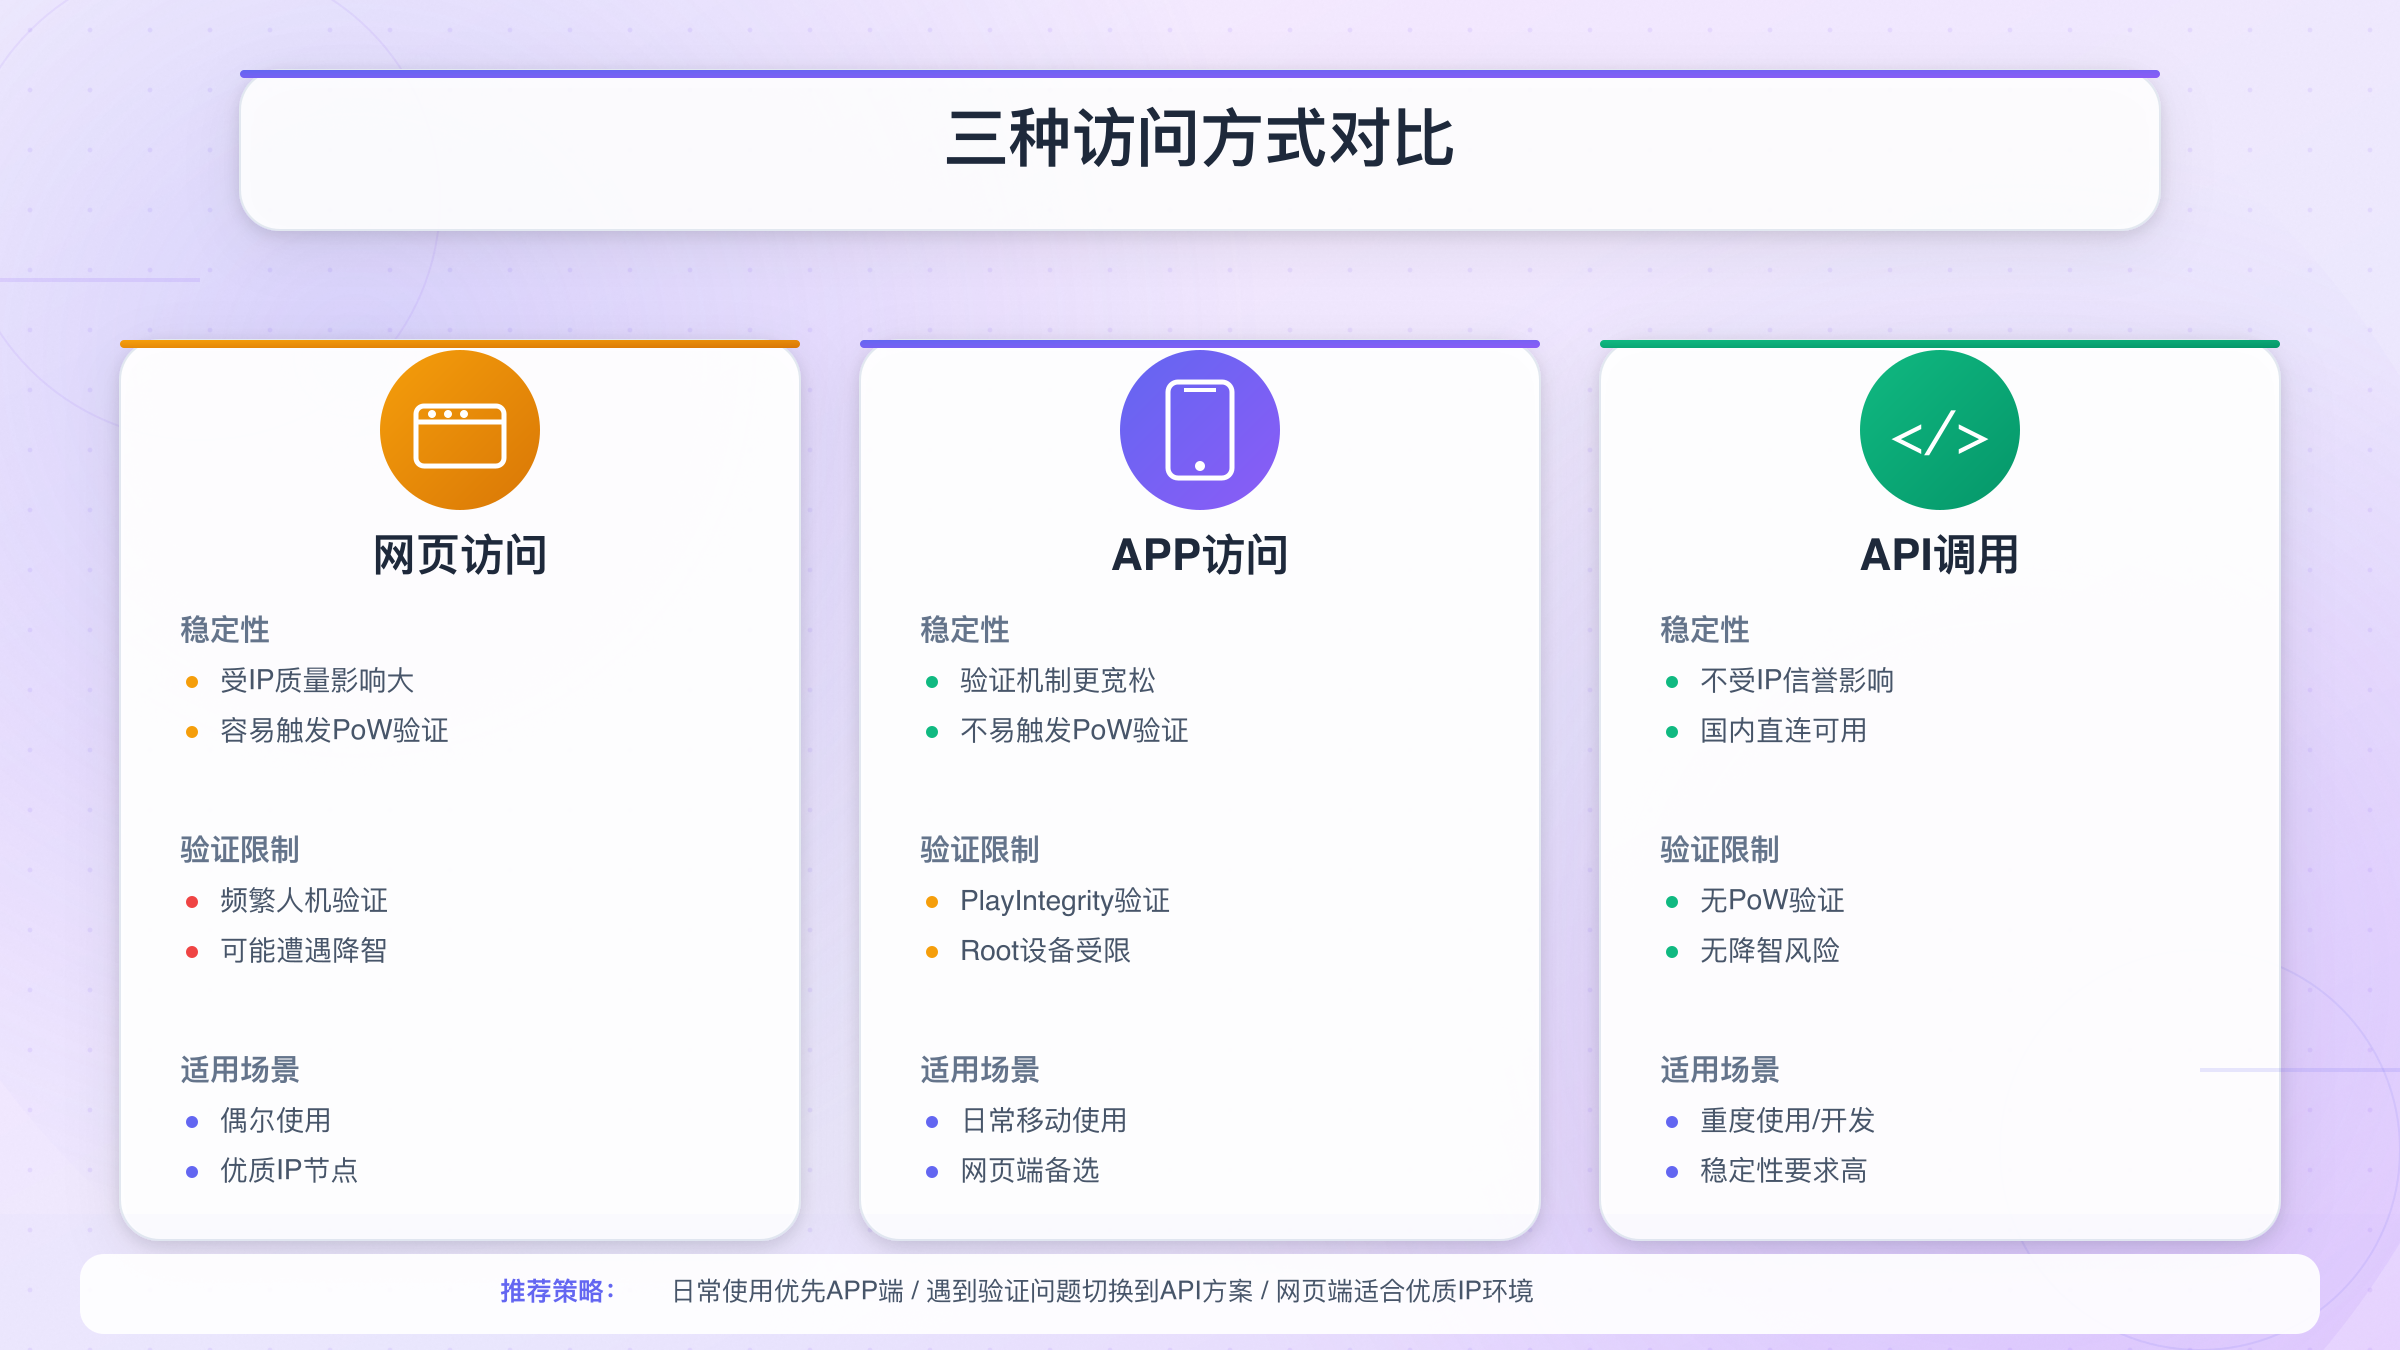Collapse the 适用场景 section under API调用
This screenshot has width=2400, height=1350.
click(1718, 1070)
